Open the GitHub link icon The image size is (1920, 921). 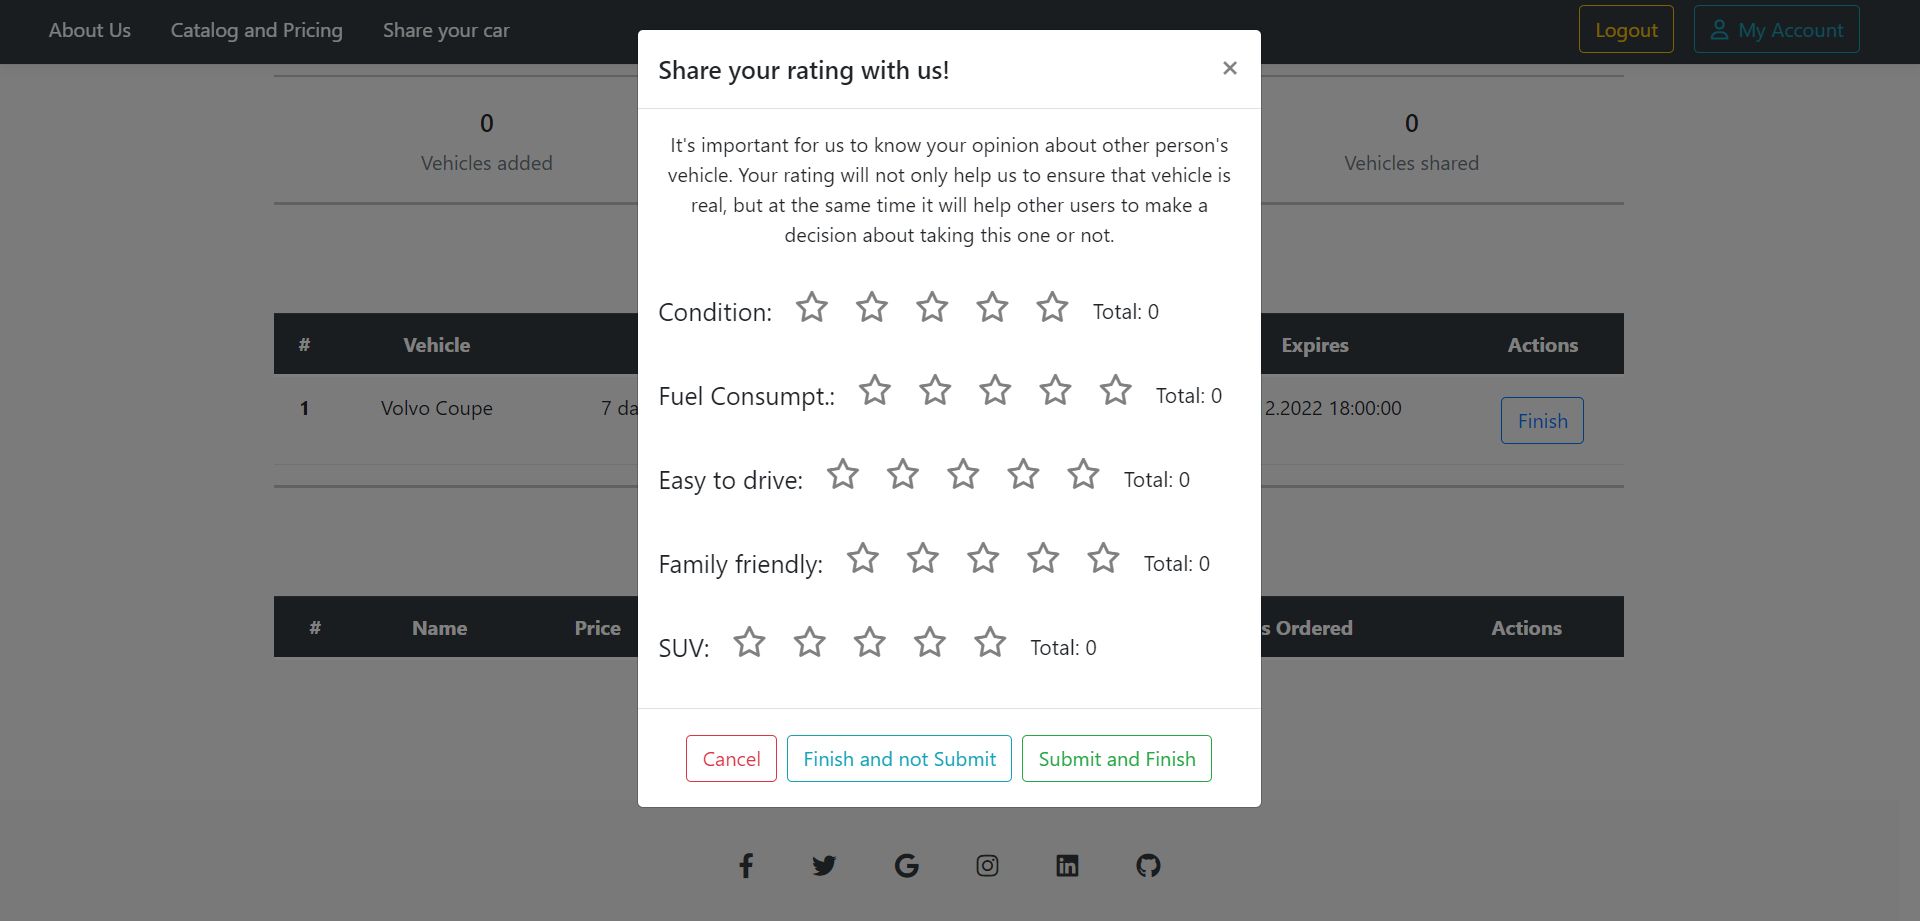point(1148,866)
